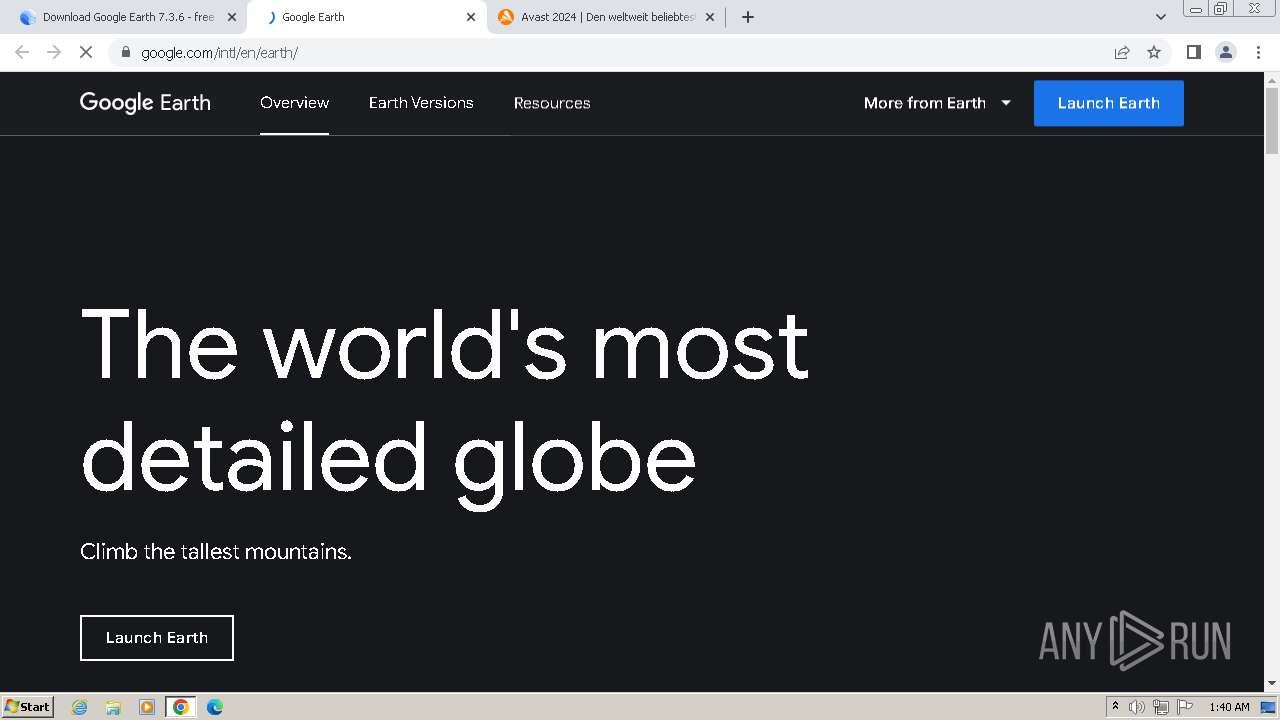This screenshot has height=720, width=1280.
Task: Toggle Chrome side panel
Action: 1193,52
